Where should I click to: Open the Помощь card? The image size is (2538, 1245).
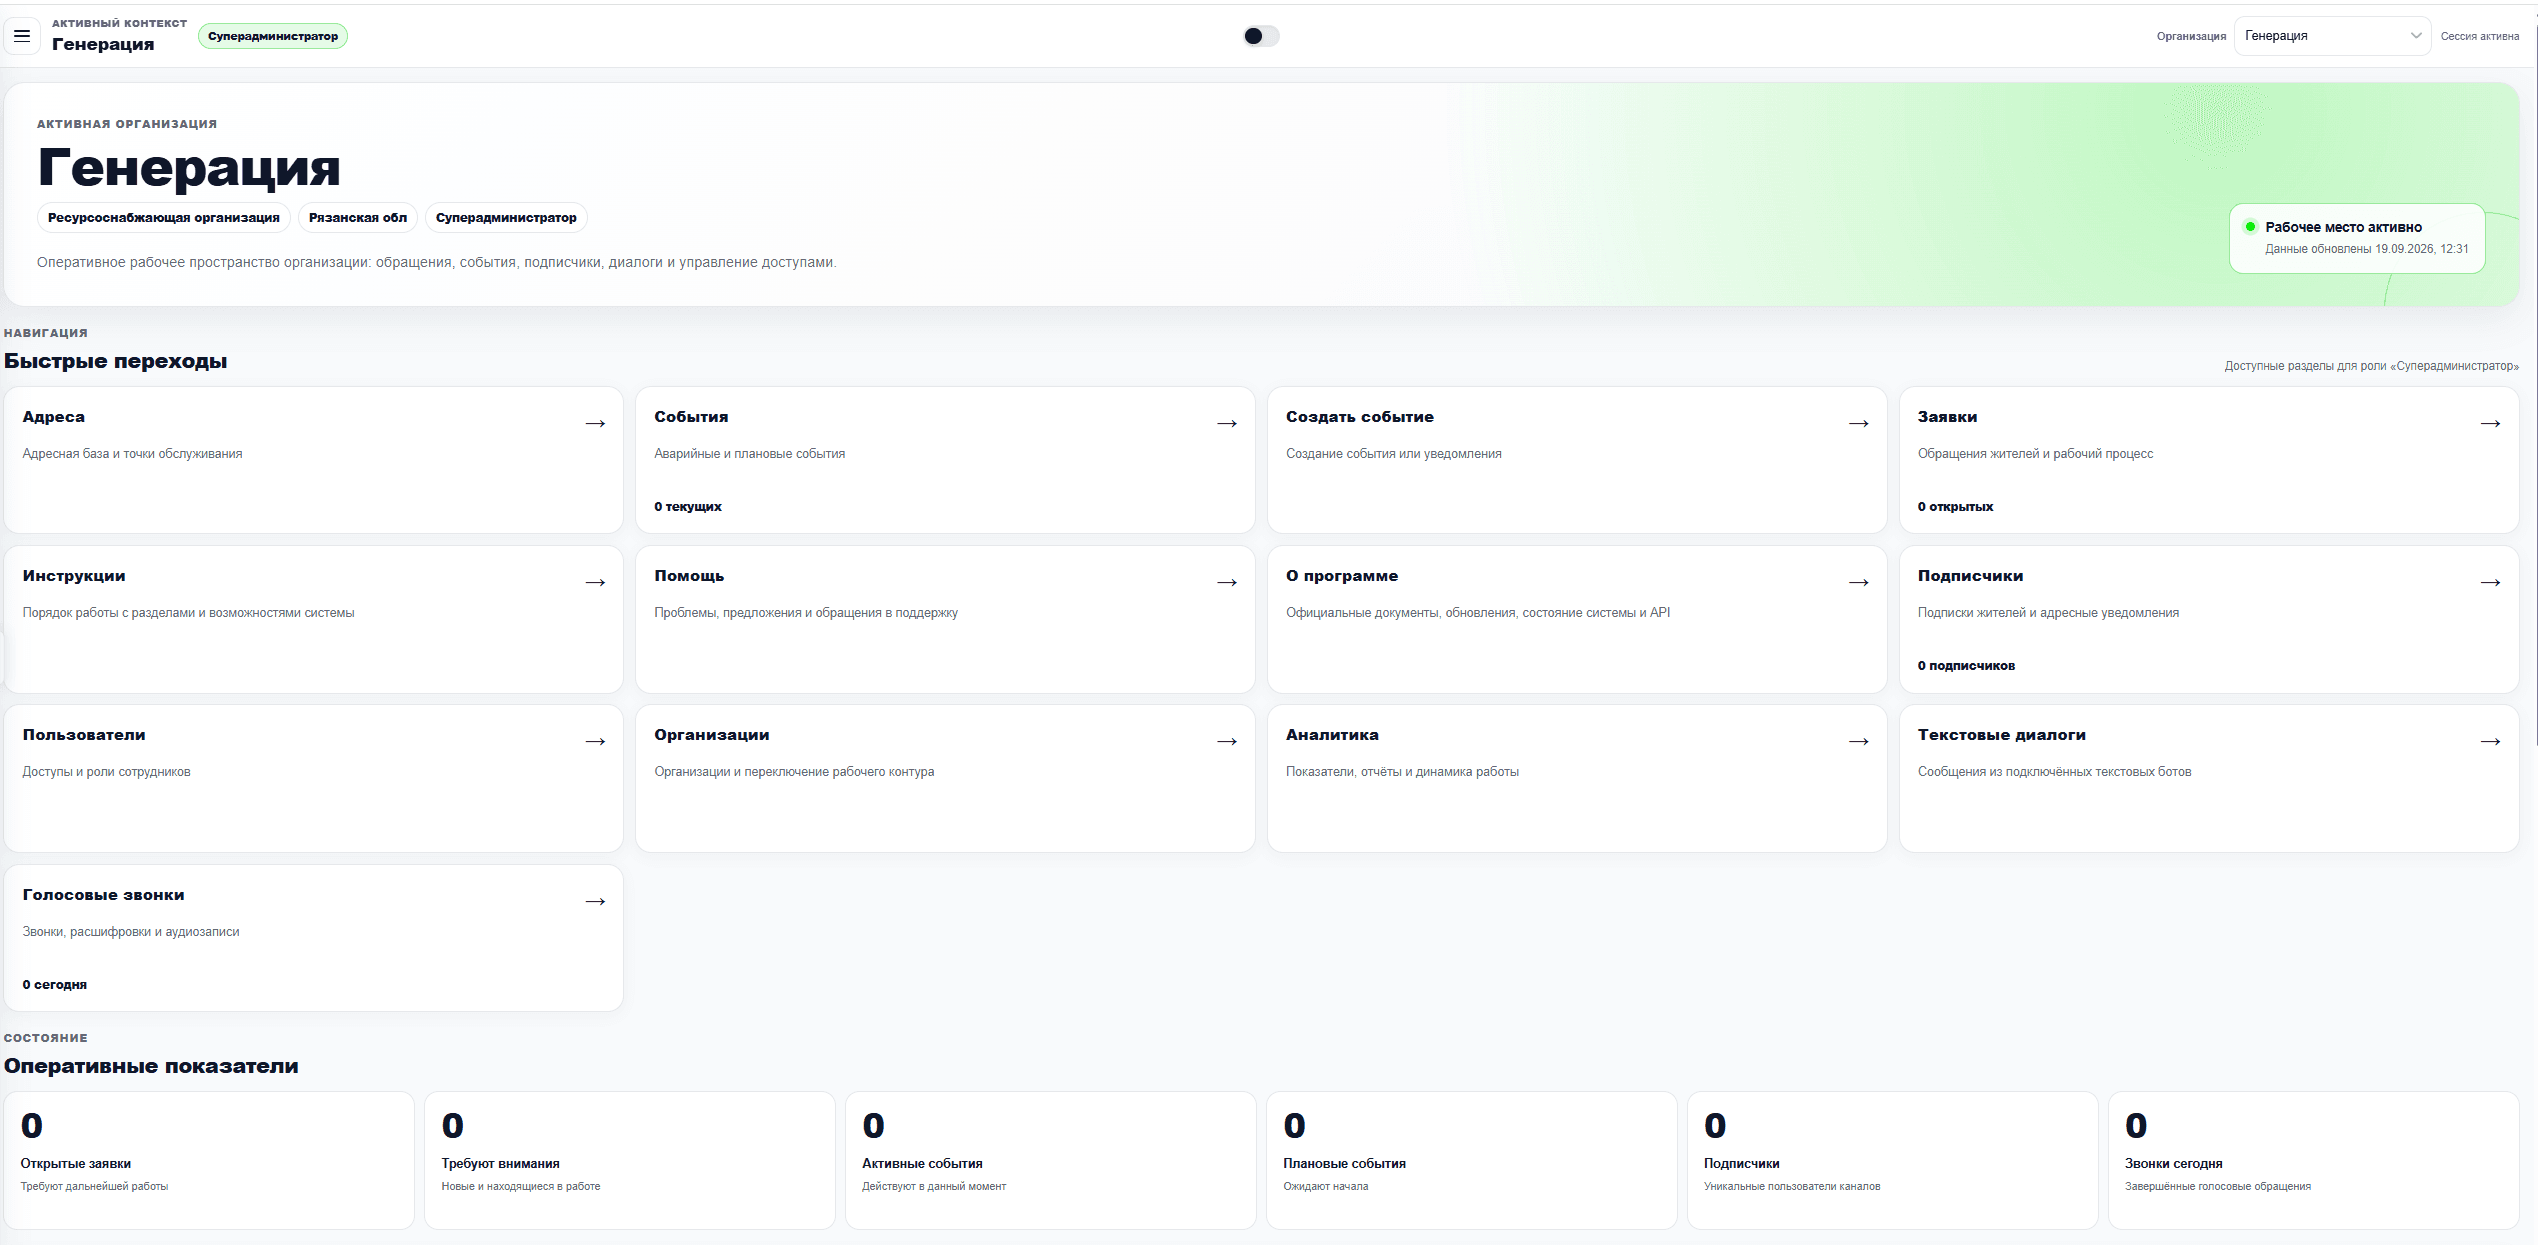[x=945, y=619]
